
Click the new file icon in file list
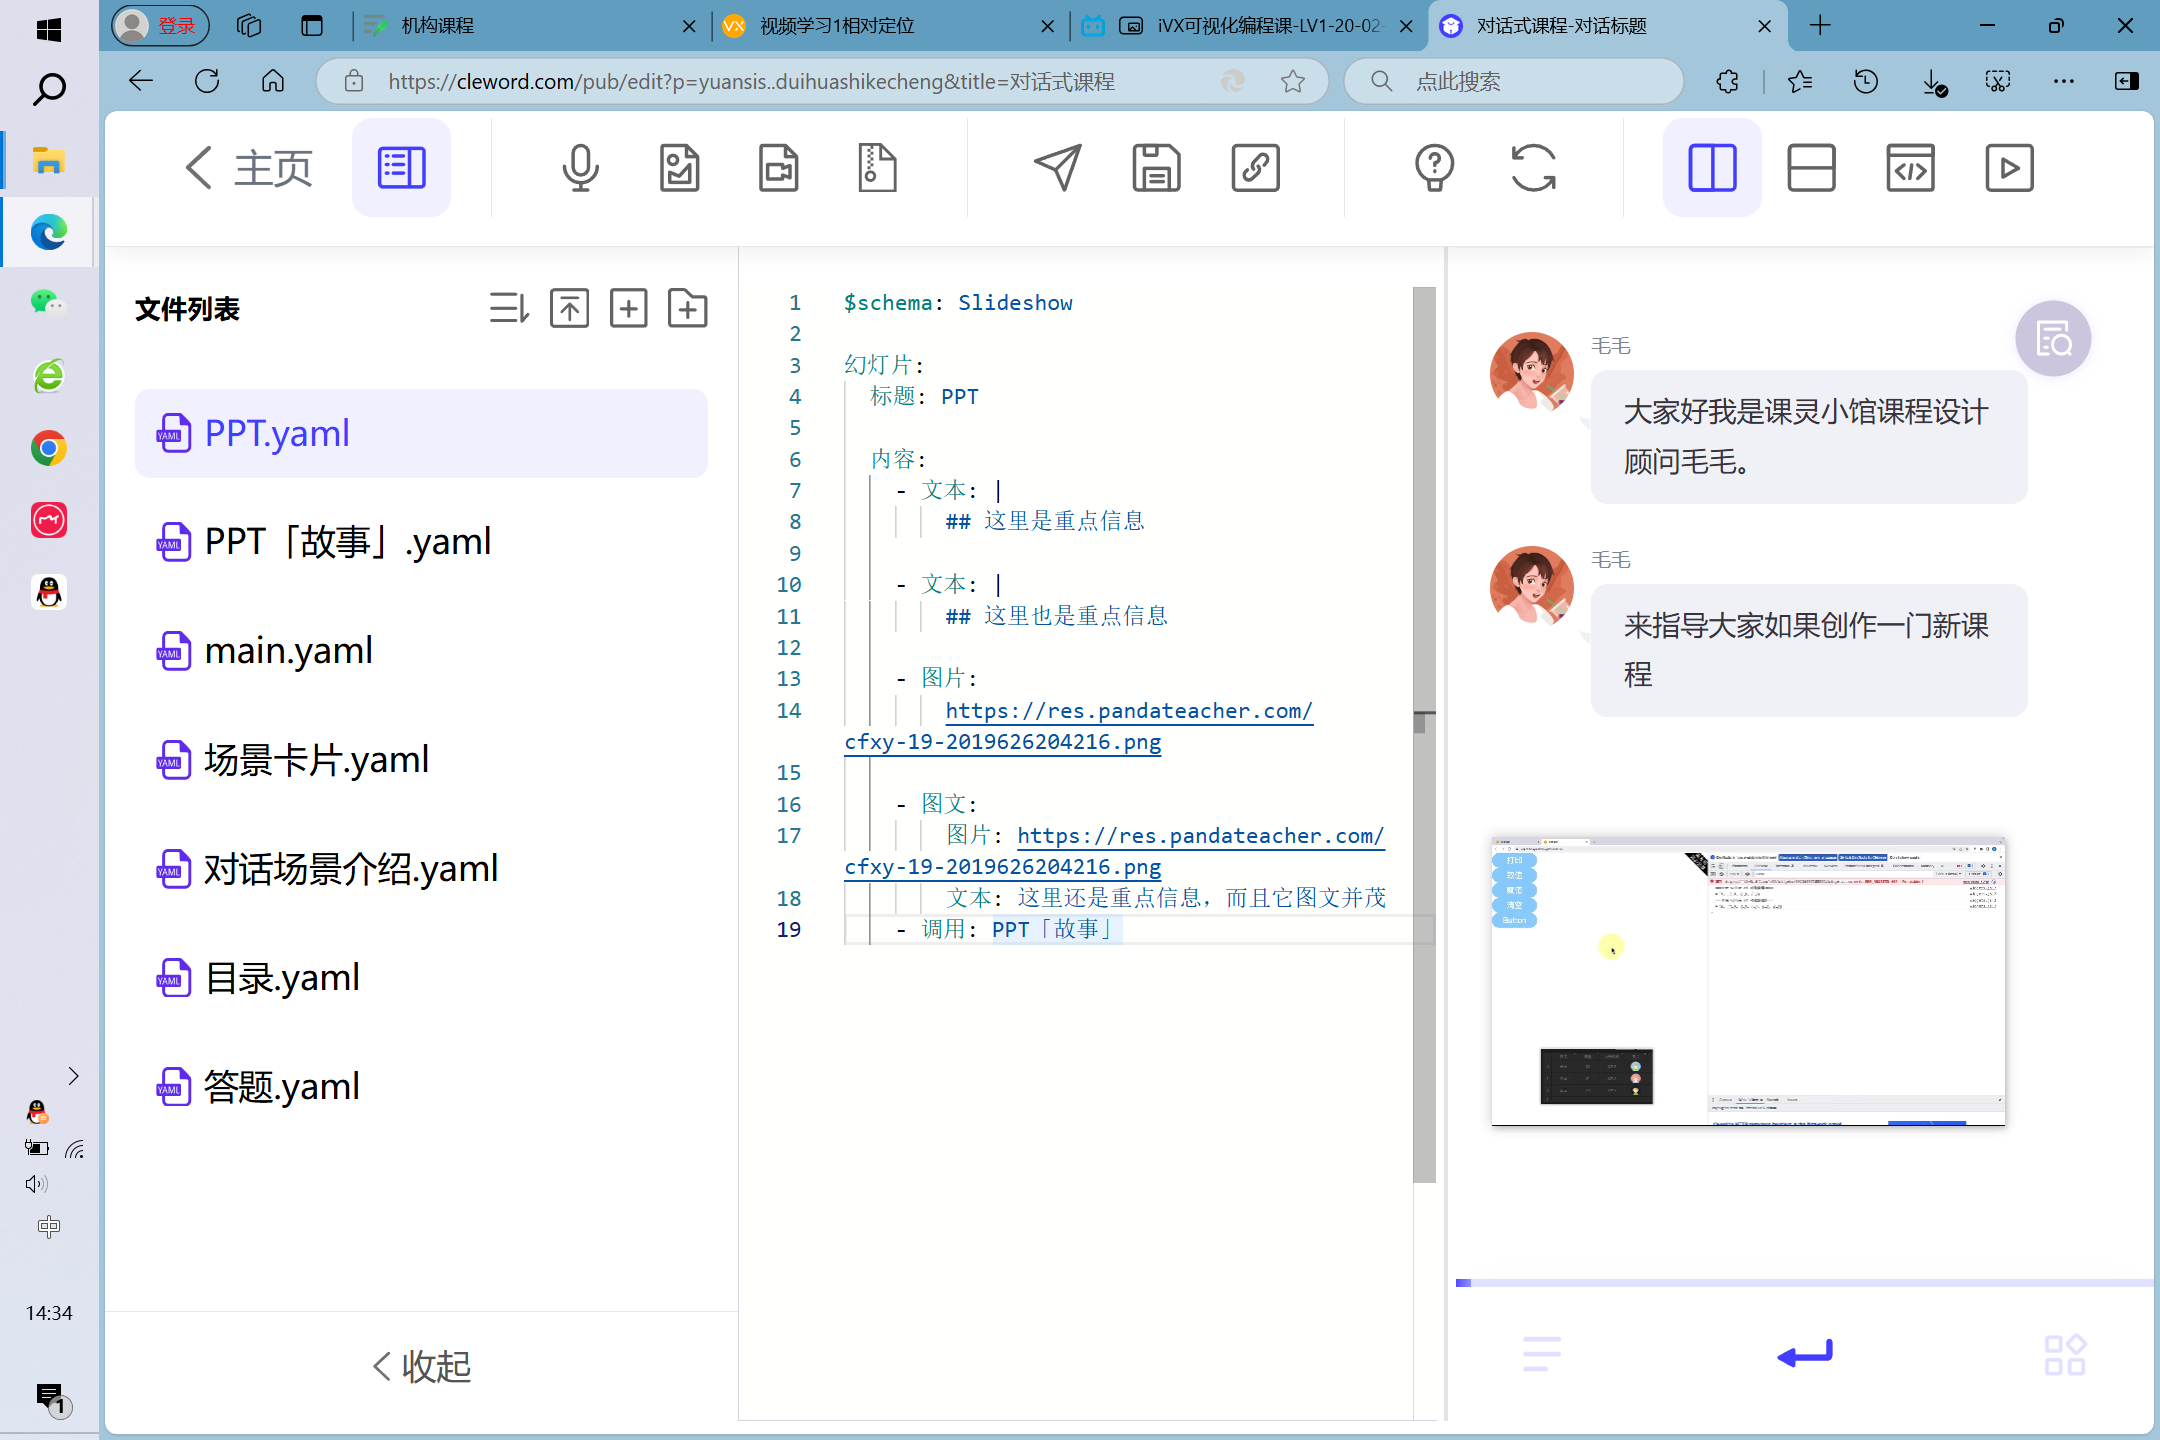628,308
